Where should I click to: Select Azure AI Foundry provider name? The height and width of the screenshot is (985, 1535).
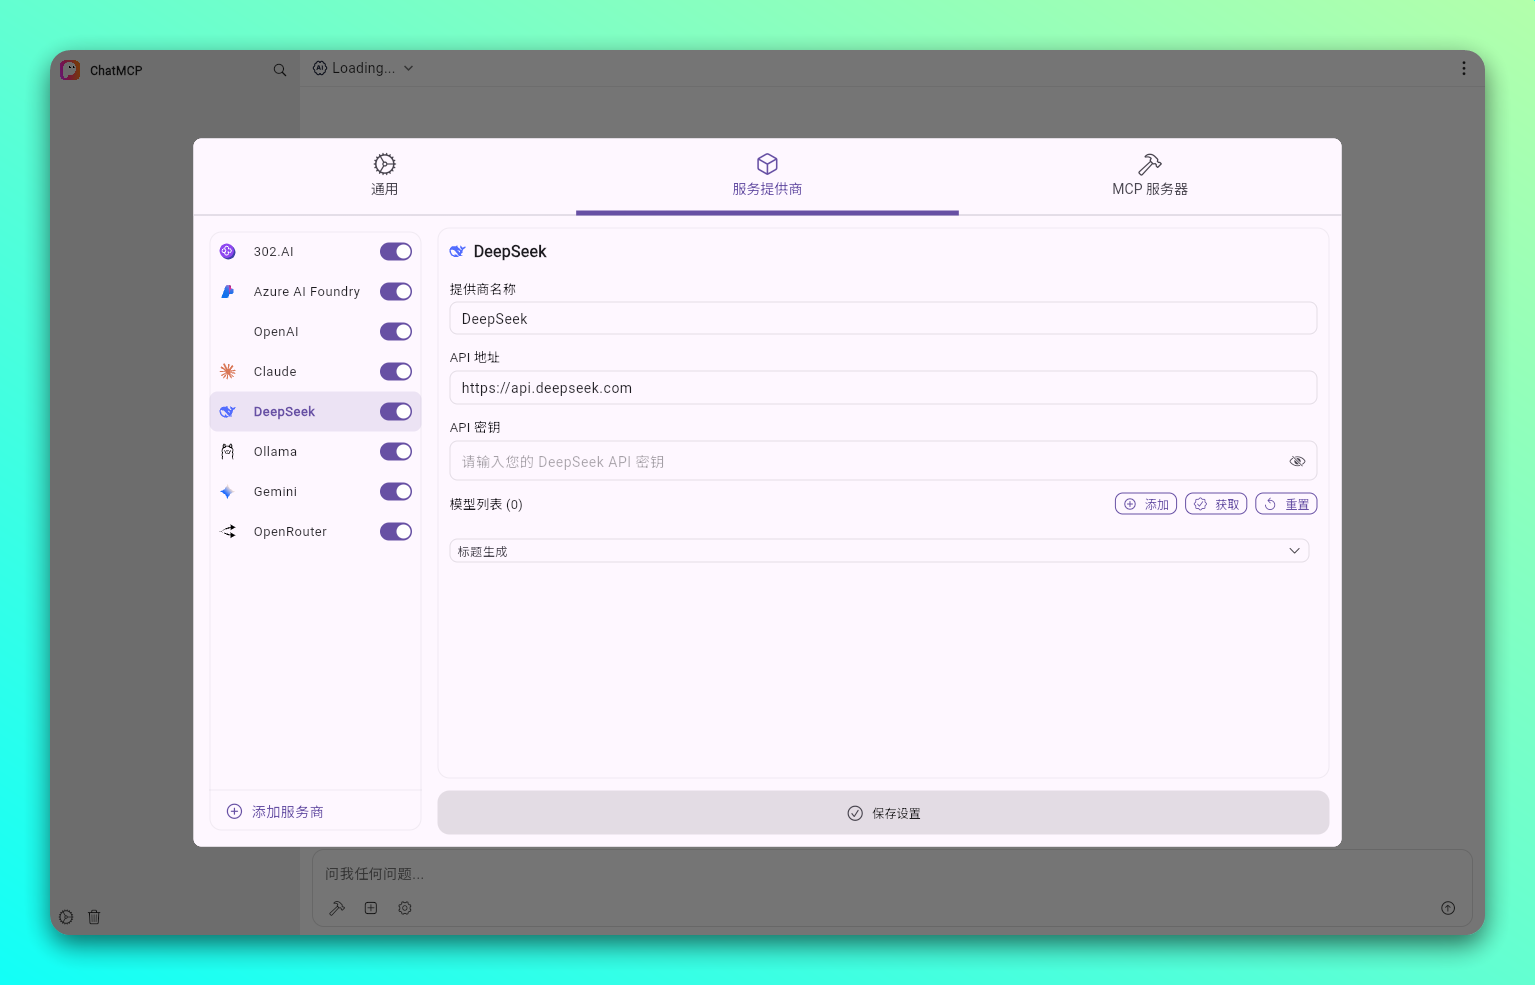(x=306, y=292)
